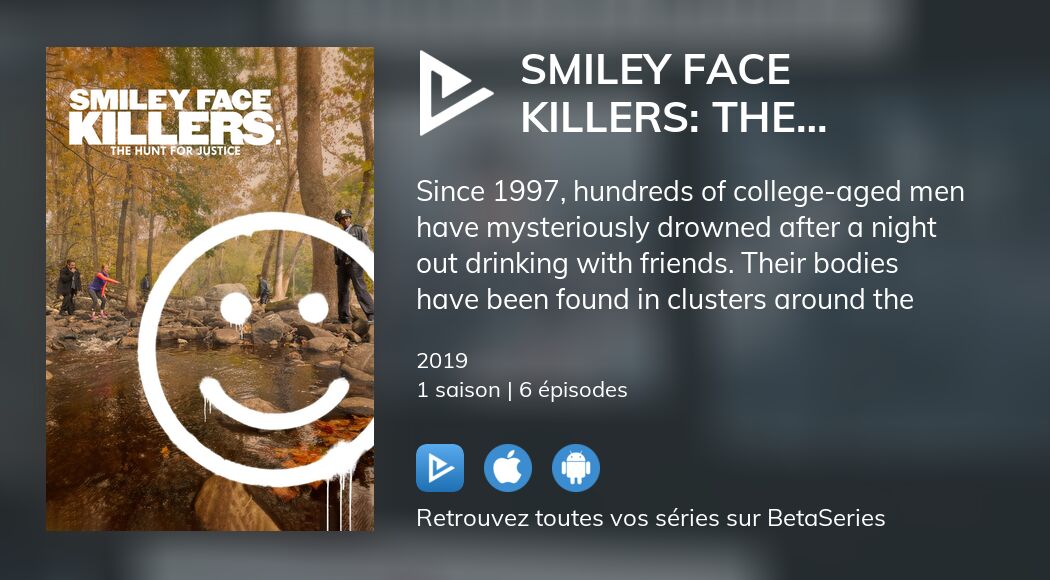The width and height of the screenshot is (1050, 580).
Task: Select the Android robot icon
Action: click(x=576, y=468)
